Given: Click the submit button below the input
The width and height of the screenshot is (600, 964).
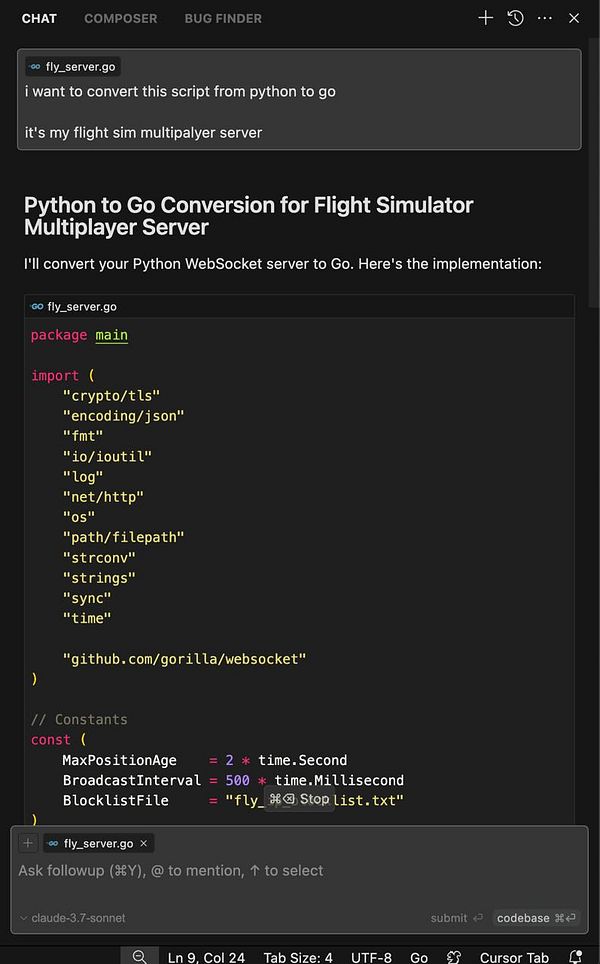Looking at the screenshot, I should pos(448,917).
